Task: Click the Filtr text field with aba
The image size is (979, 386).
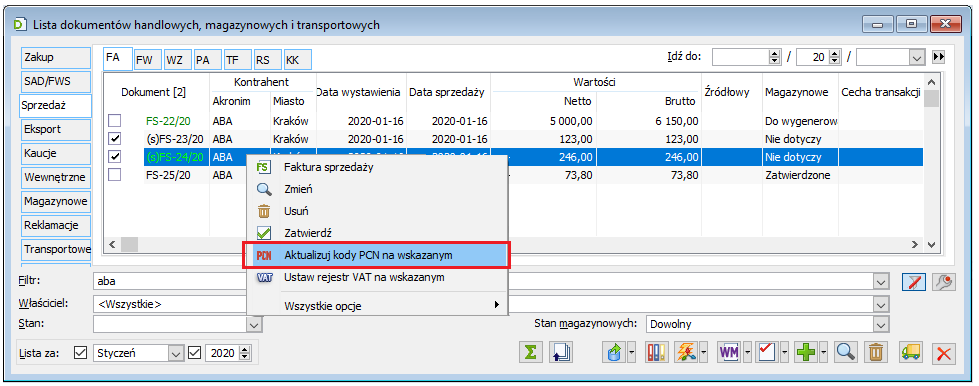Action: pos(483,282)
